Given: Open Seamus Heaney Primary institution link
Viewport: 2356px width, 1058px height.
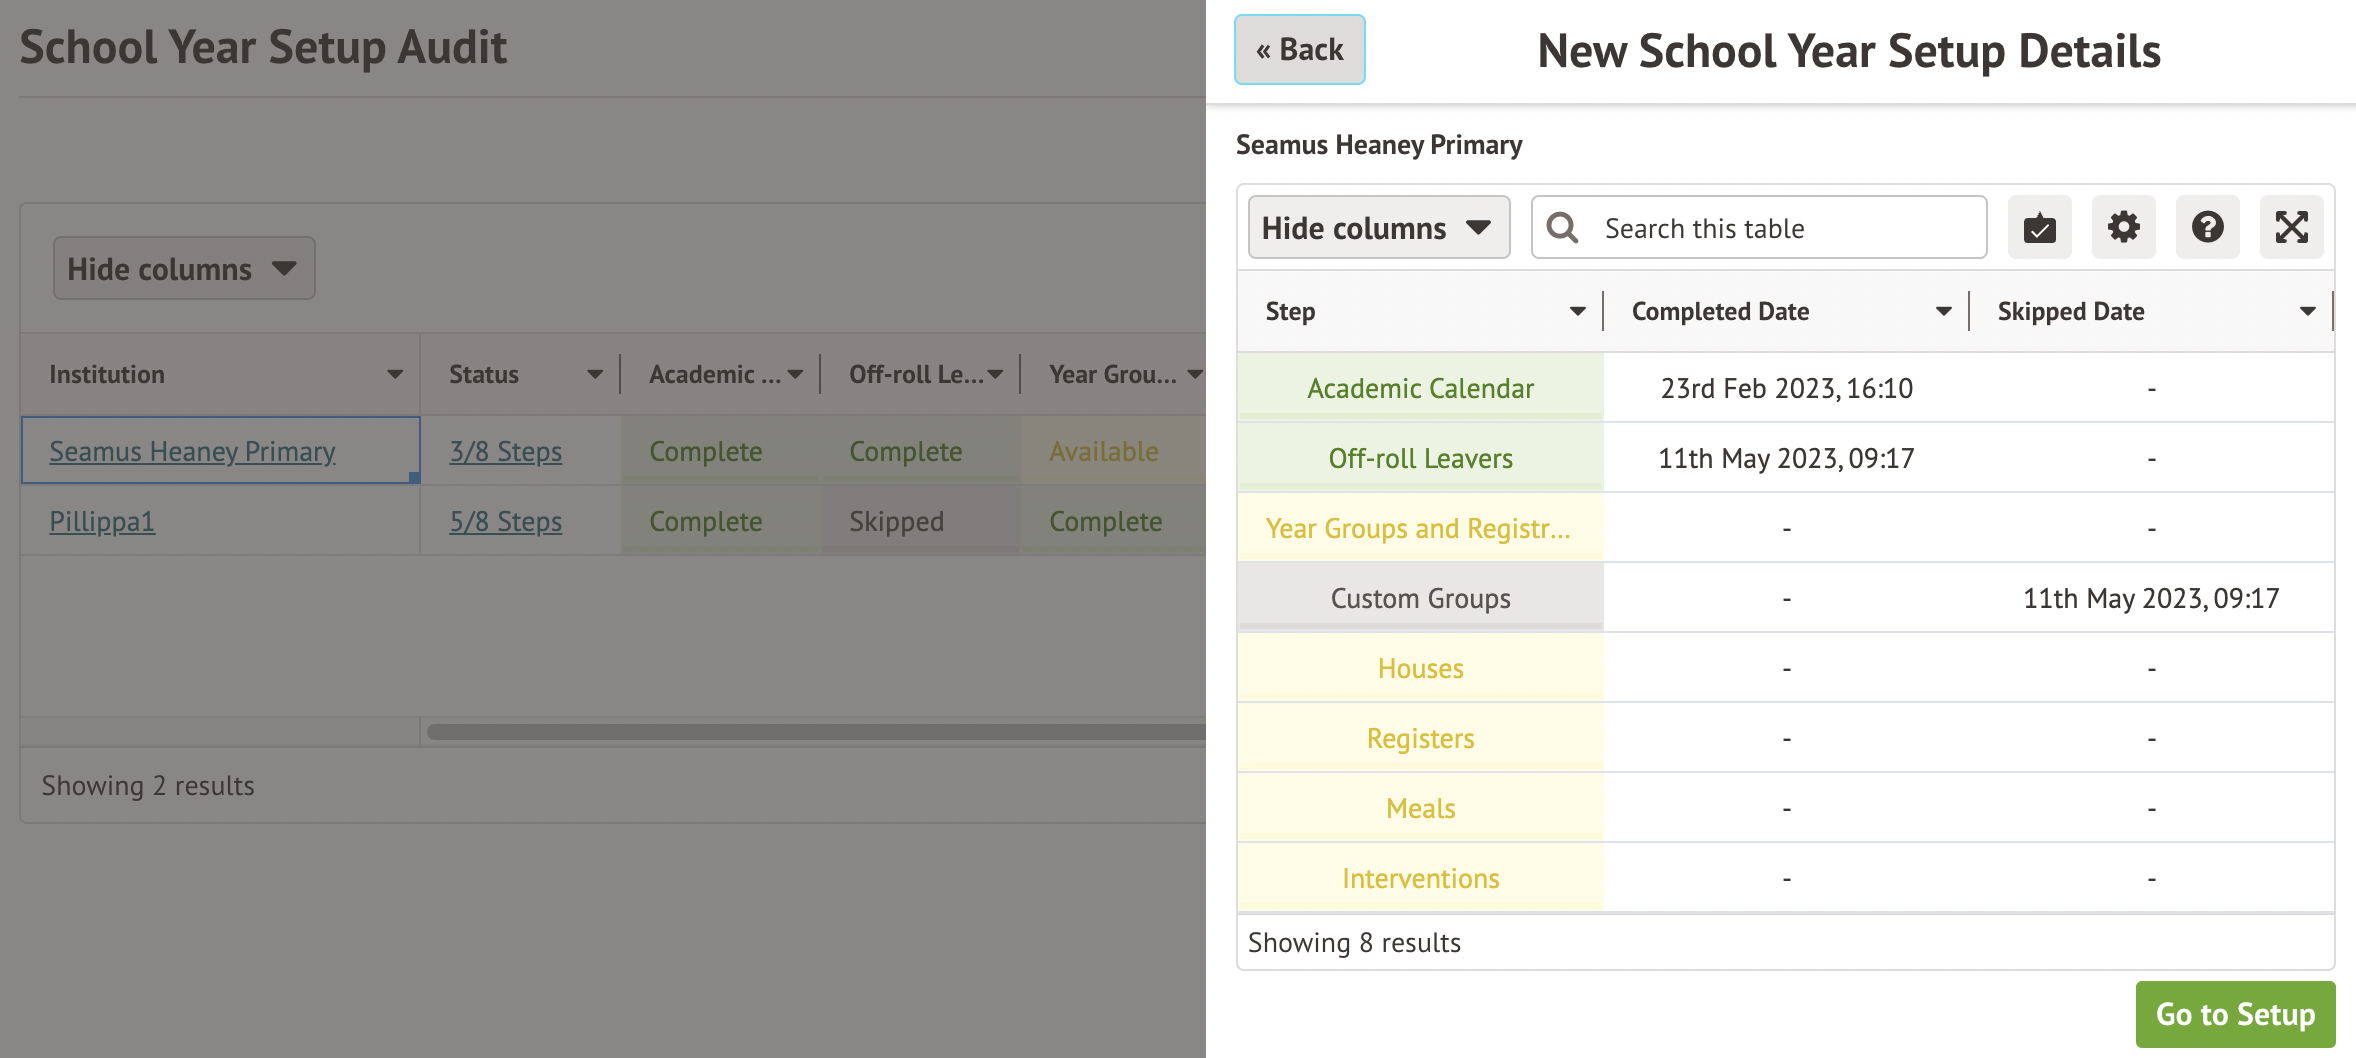Looking at the screenshot, I should coord(192,452).
